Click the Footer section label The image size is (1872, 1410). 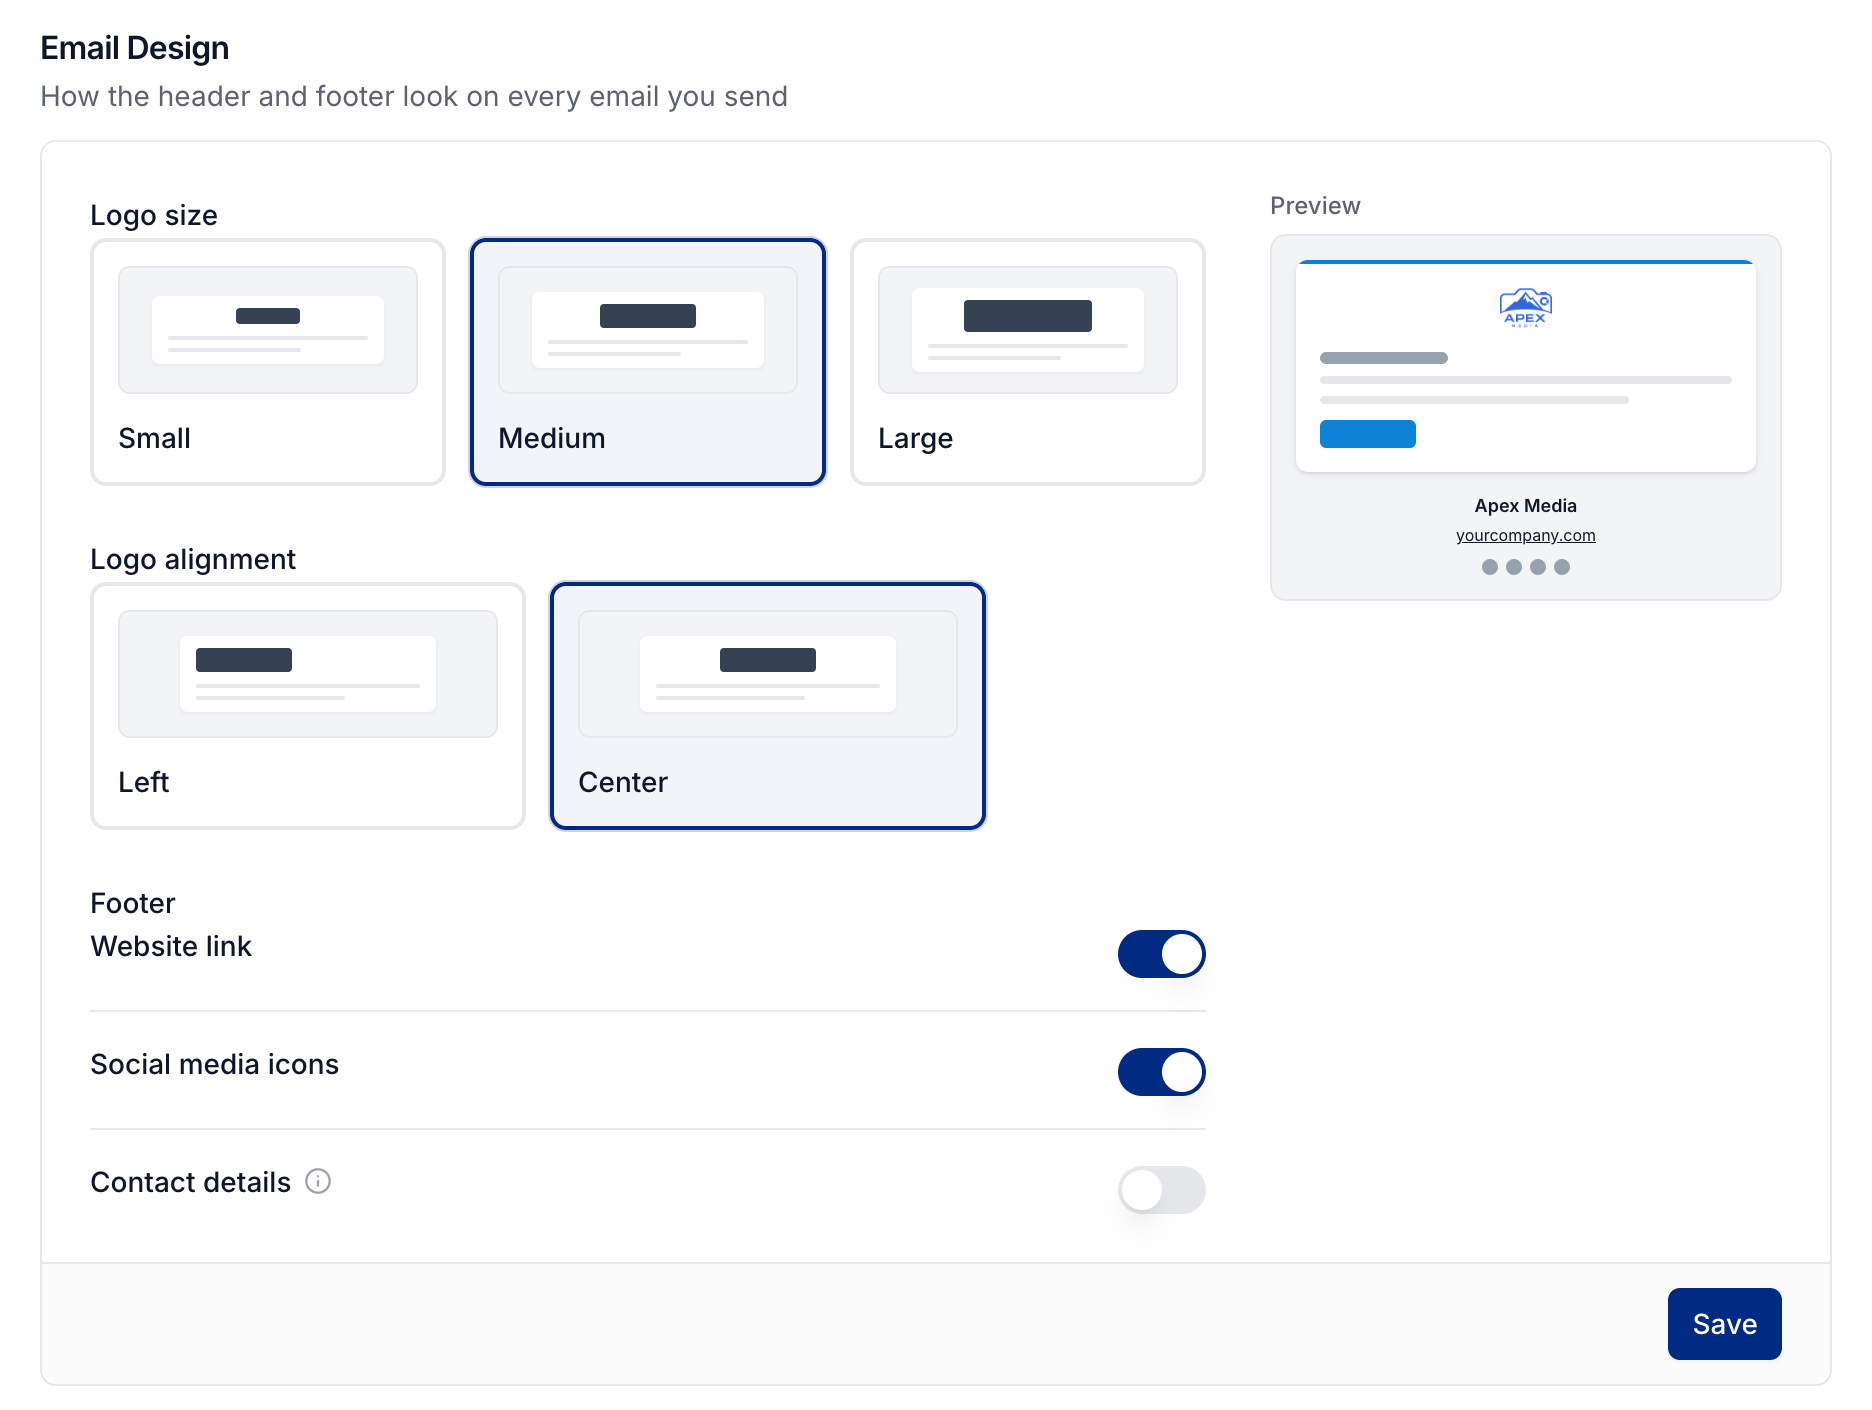pos(133,903)
